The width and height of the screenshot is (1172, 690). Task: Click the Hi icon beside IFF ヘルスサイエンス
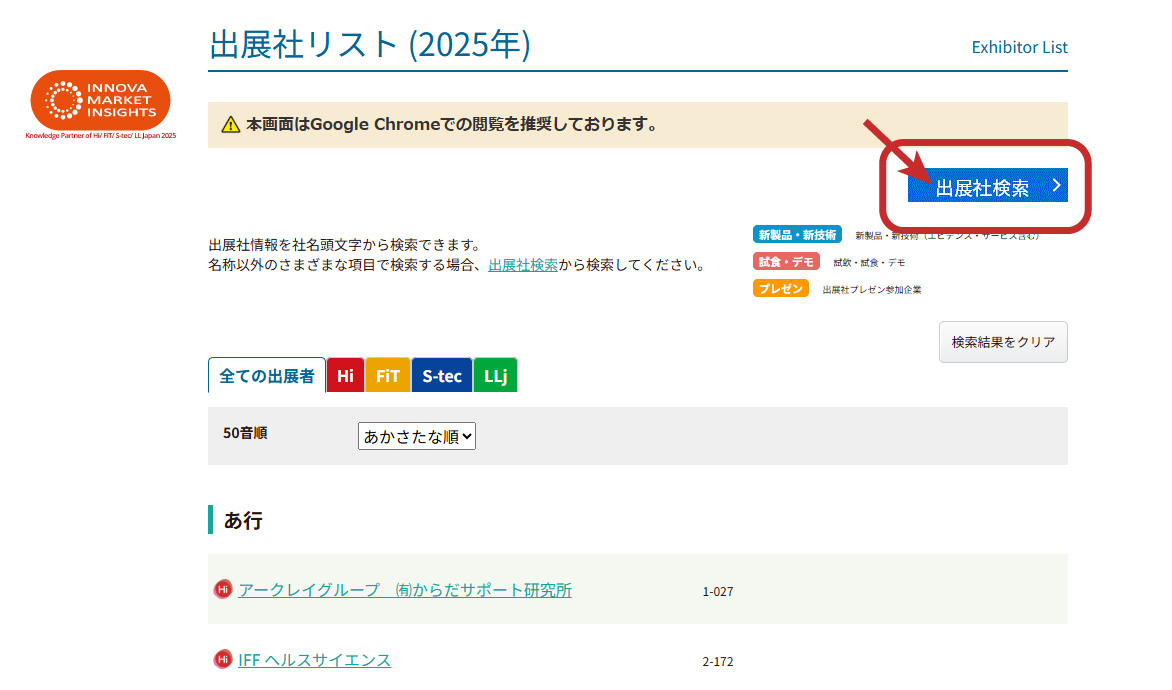click(x=223, y=660)
